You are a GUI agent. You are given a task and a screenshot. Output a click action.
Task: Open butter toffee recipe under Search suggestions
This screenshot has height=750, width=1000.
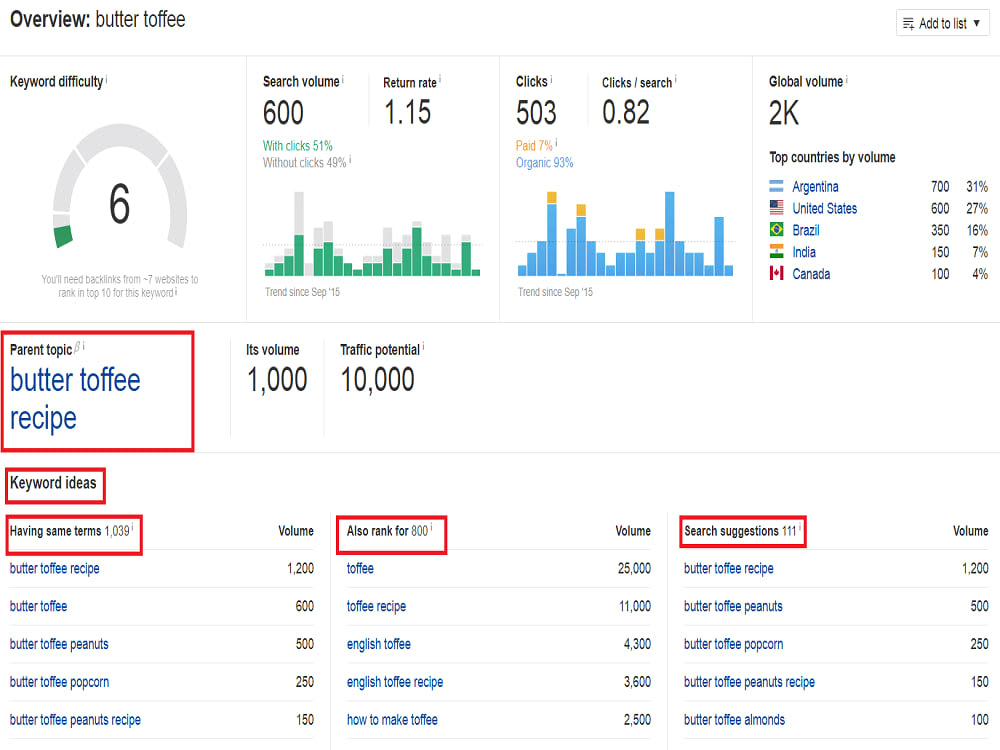click(x=728, y=568)
